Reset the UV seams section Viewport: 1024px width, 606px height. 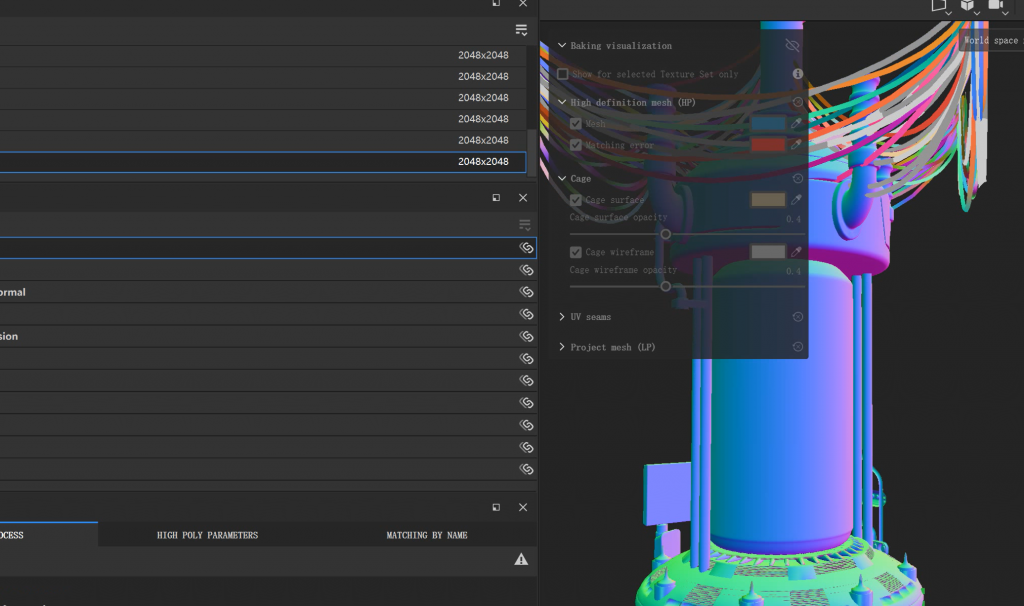798,317
